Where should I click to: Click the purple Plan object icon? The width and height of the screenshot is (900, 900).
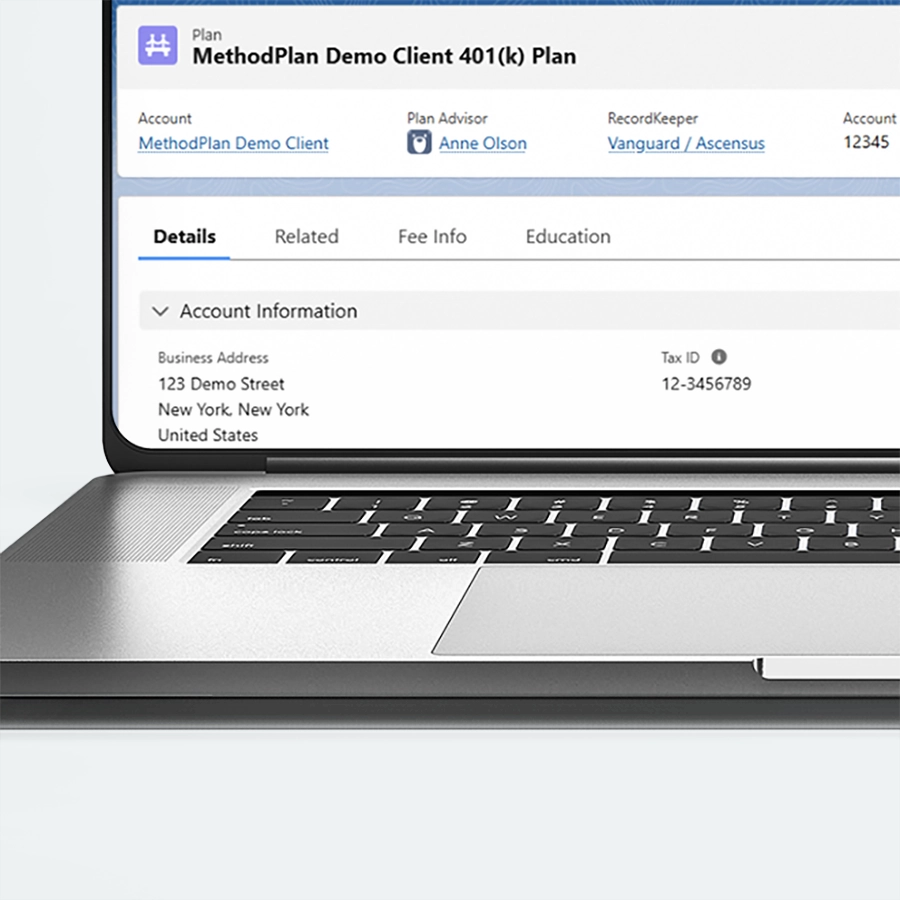click(157, 45)
